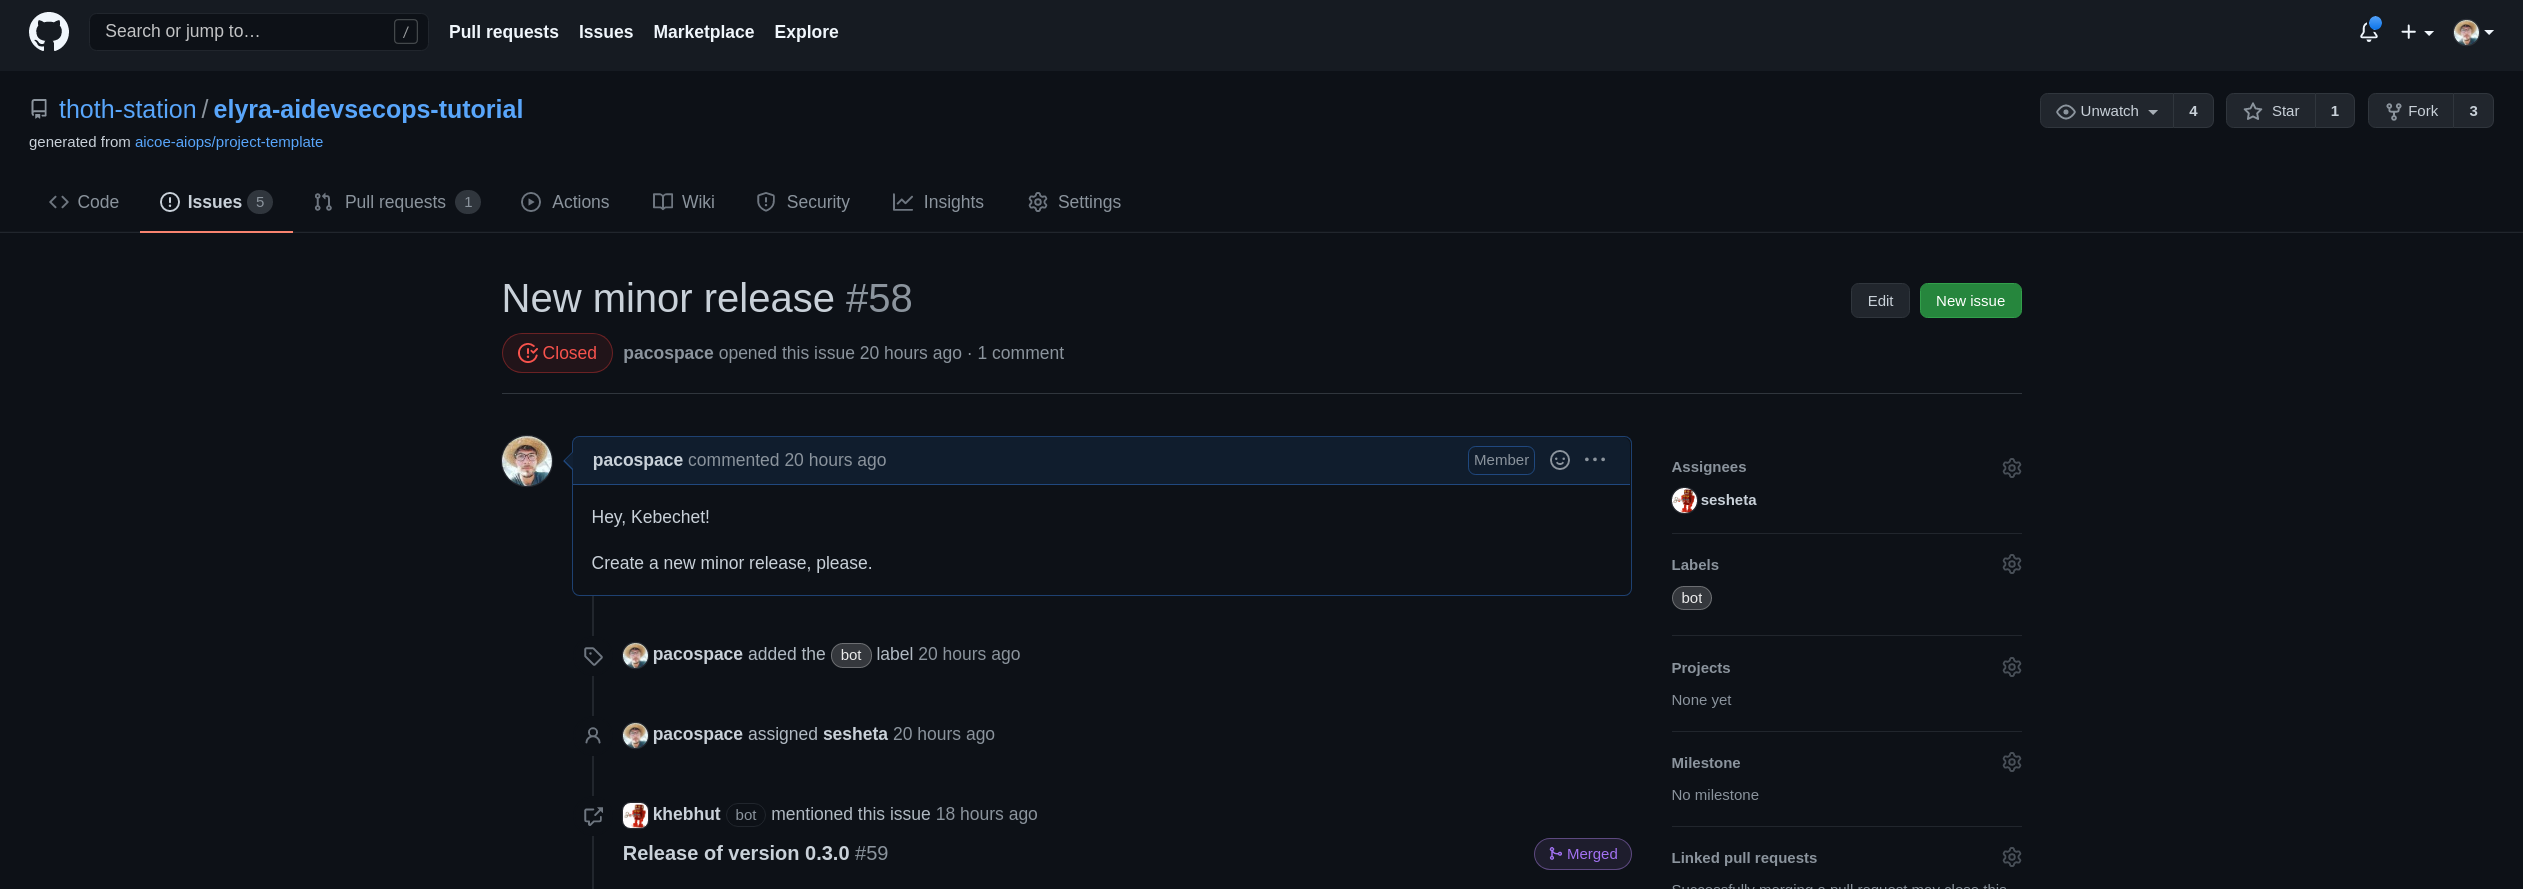Screen dimensions: 2523x889
Task: Fork this repository
Action: click(x=2411, y=111)
